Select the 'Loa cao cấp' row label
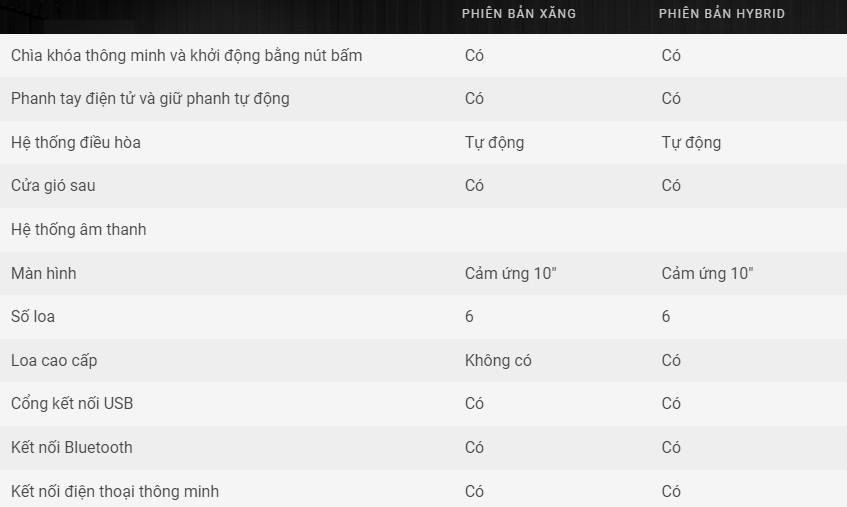 [54, 361]
